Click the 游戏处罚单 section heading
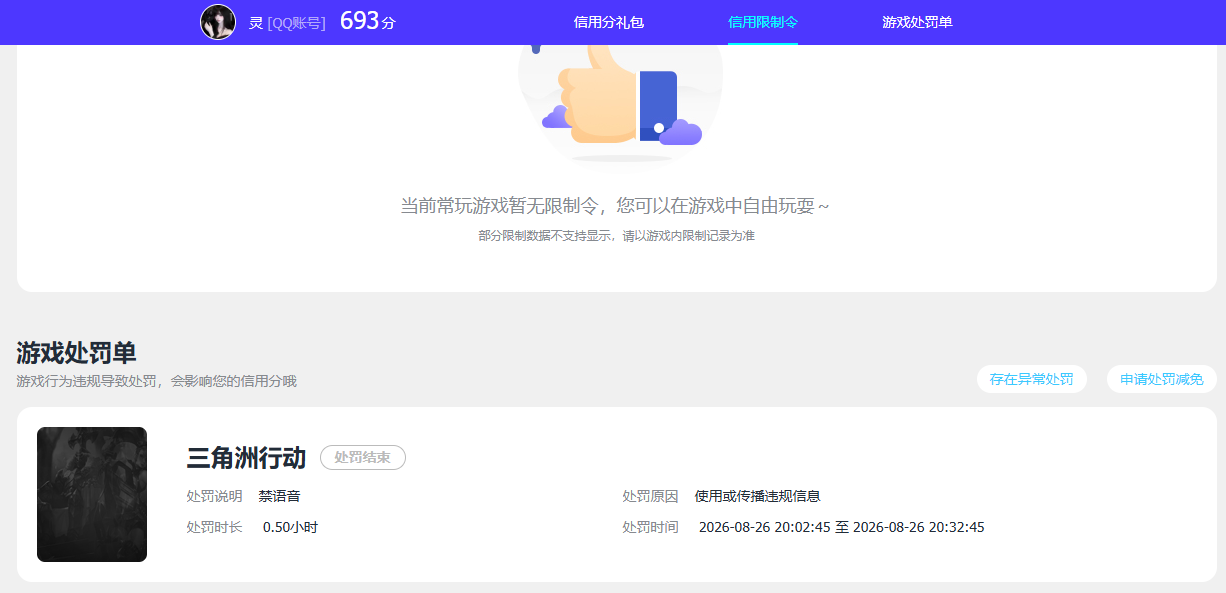The width and height of the screenshot is (1226, 593). (76, 353)
